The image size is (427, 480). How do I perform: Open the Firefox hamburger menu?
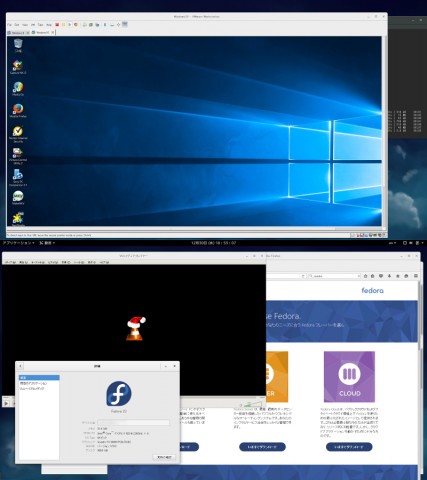(x=416, y=276)
